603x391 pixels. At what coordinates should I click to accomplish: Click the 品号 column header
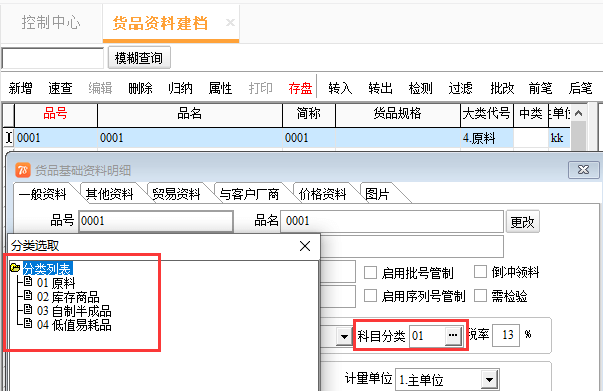(x=56, y=115)
